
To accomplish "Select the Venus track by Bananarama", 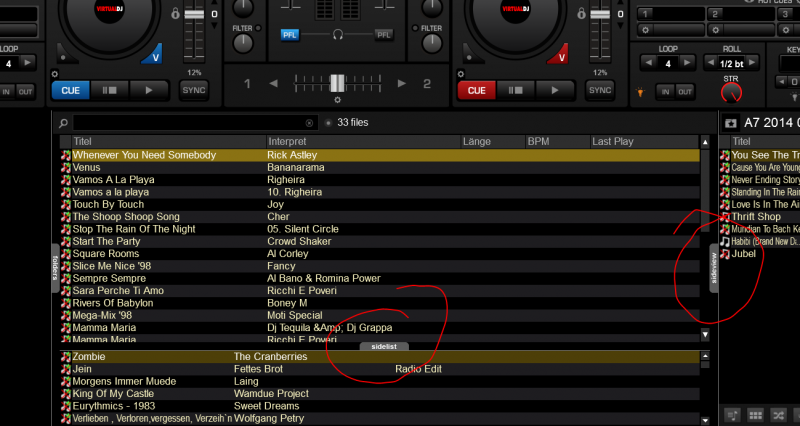I will click(x=380, y=167).
